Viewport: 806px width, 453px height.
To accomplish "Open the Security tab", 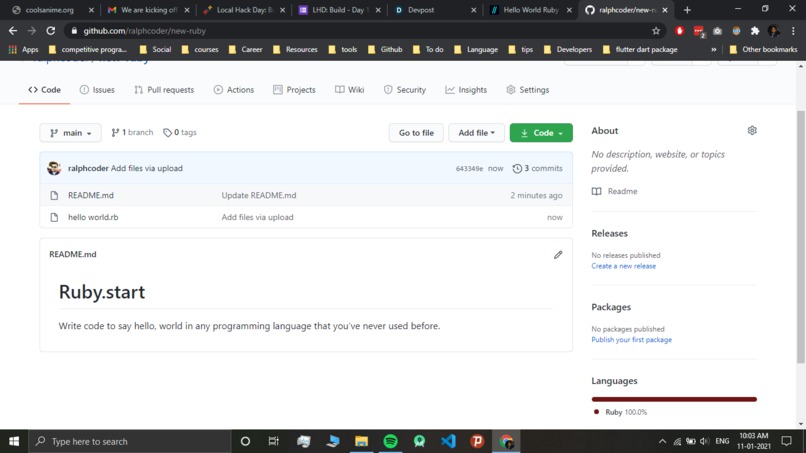I will [x=405, y=89].
